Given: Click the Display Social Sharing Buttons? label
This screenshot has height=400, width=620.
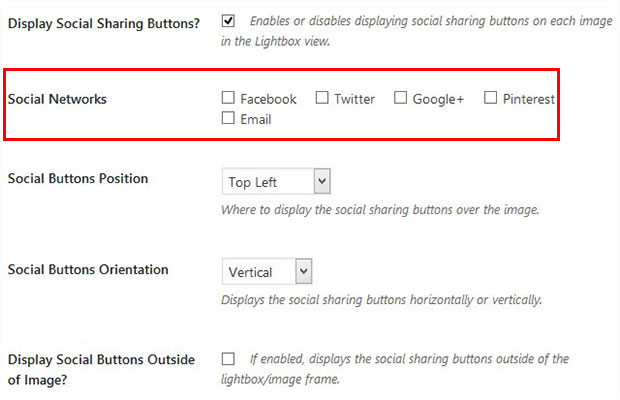Looking at the screenshot, I should pos(104,24).
